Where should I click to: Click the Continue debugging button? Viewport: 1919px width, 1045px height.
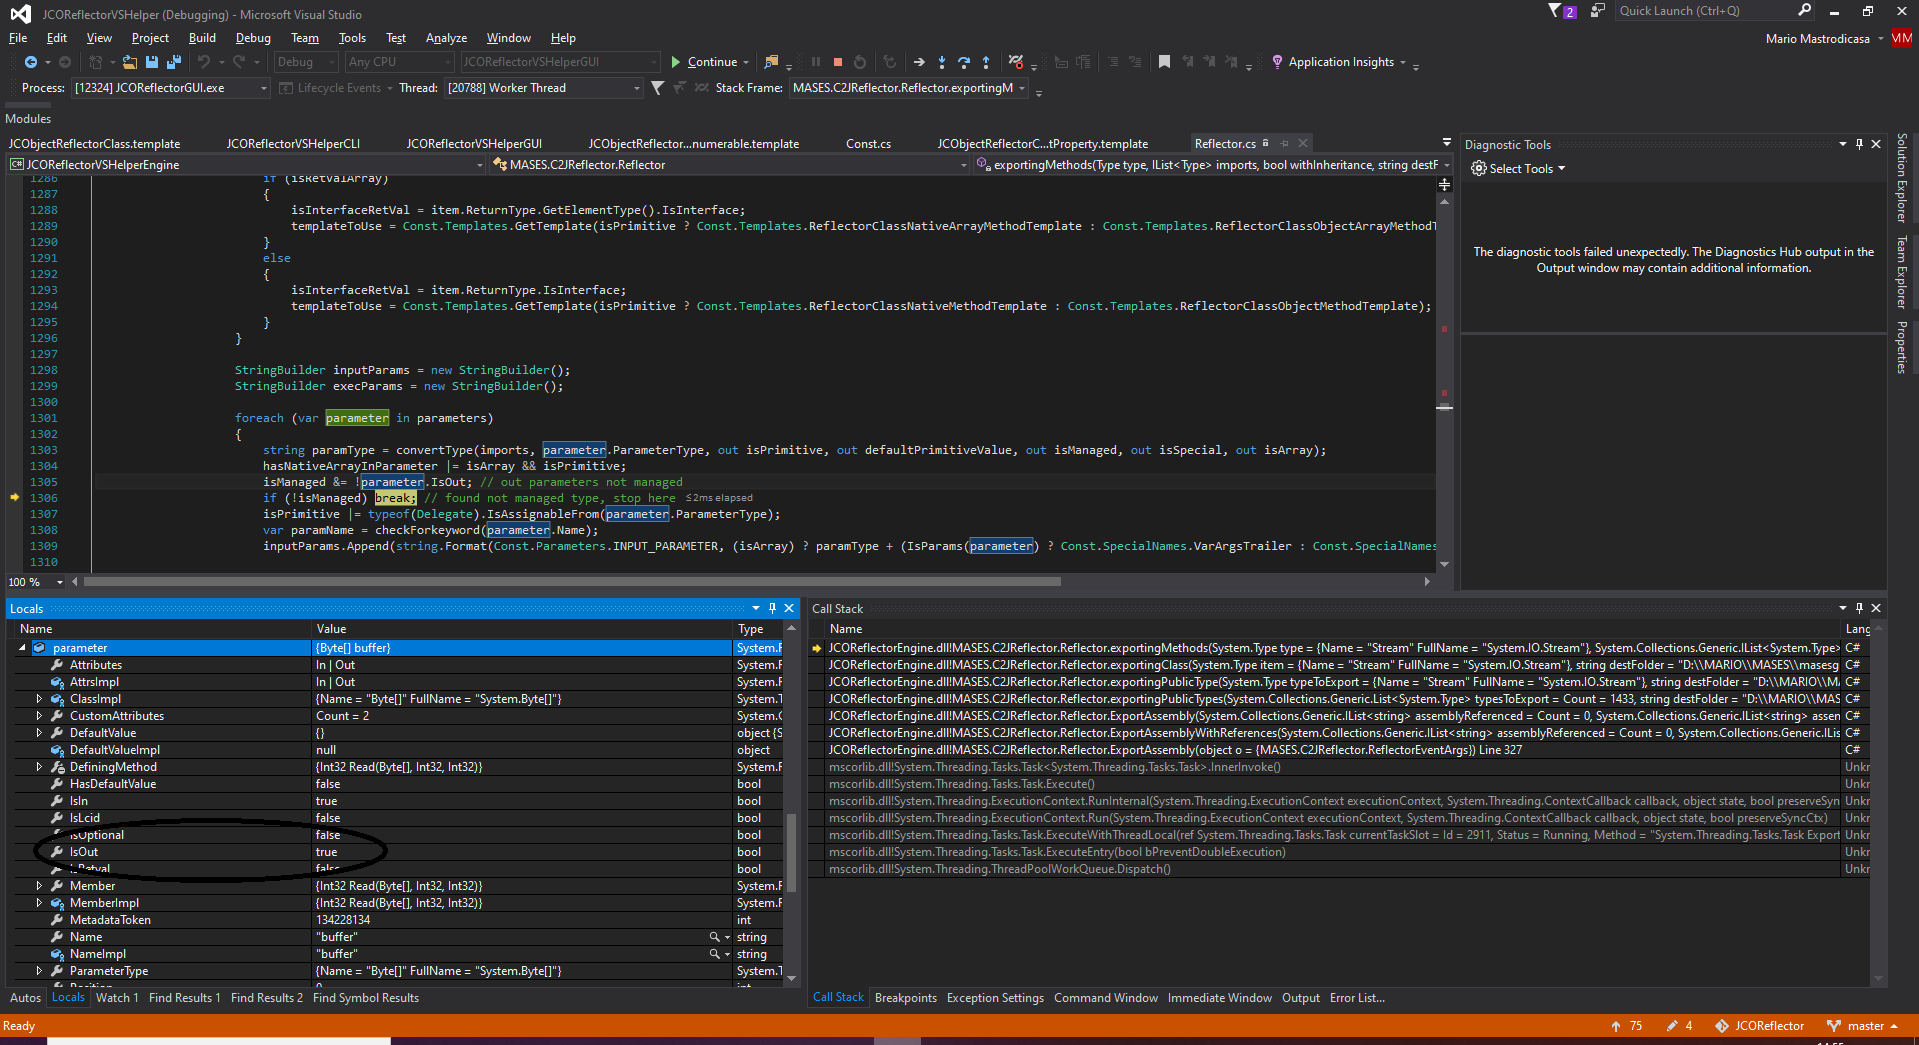point(707,61)
